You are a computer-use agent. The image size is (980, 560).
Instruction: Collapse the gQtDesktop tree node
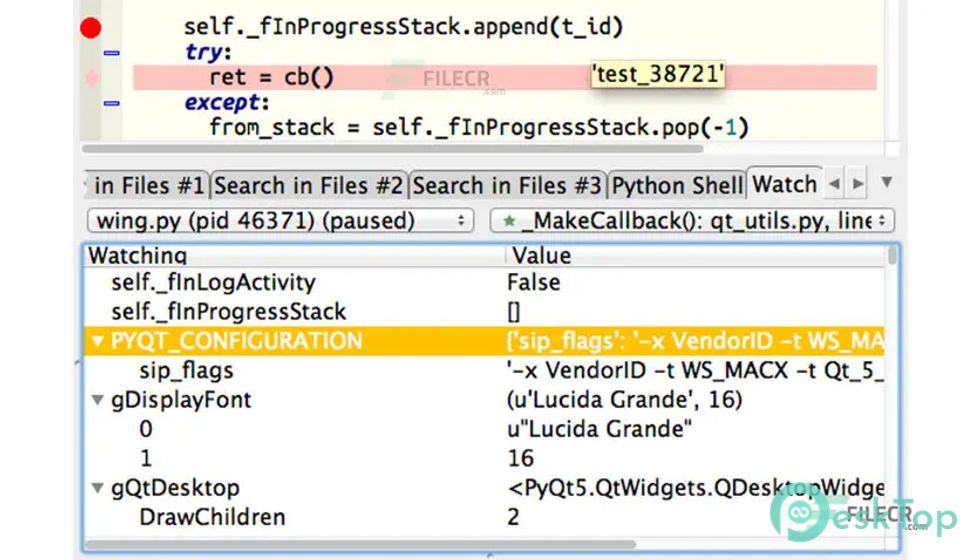(x=97, y=489)
